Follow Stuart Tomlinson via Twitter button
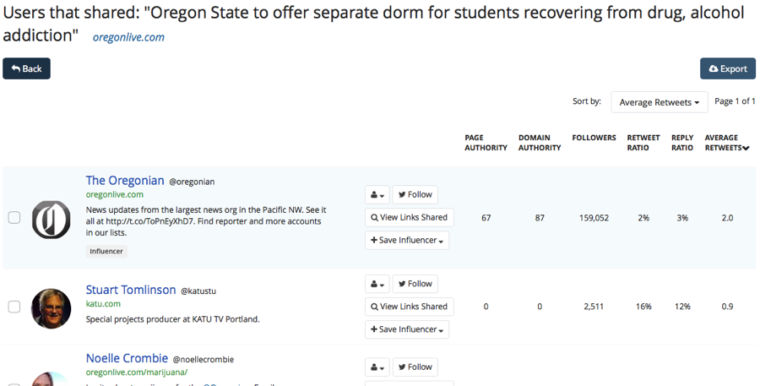This screenshot has width=760, height=386. click(x=415, y=284)
